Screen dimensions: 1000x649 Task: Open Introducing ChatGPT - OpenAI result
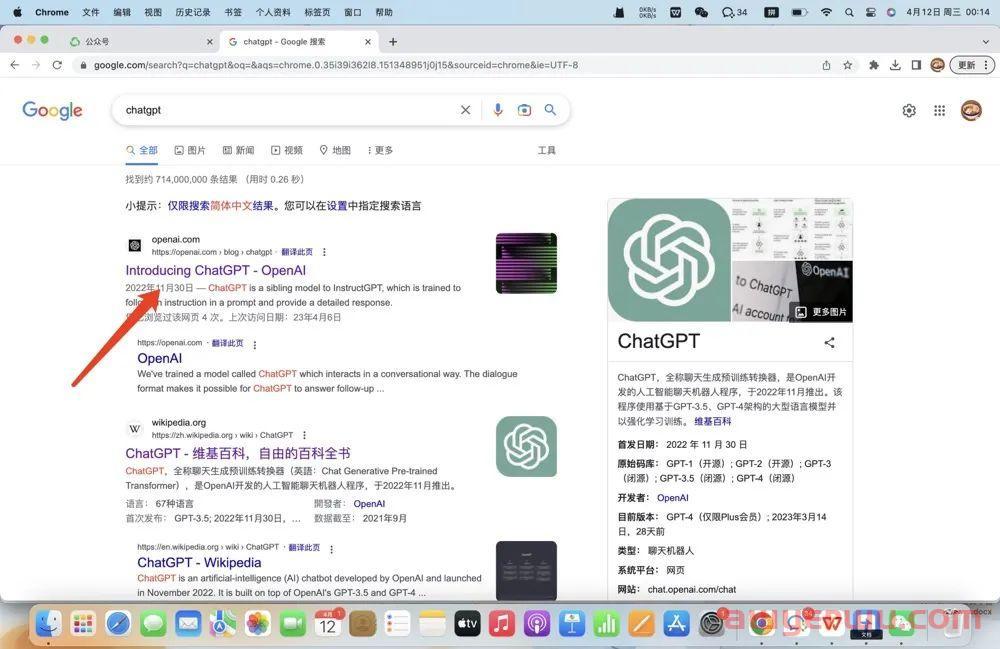216,270
